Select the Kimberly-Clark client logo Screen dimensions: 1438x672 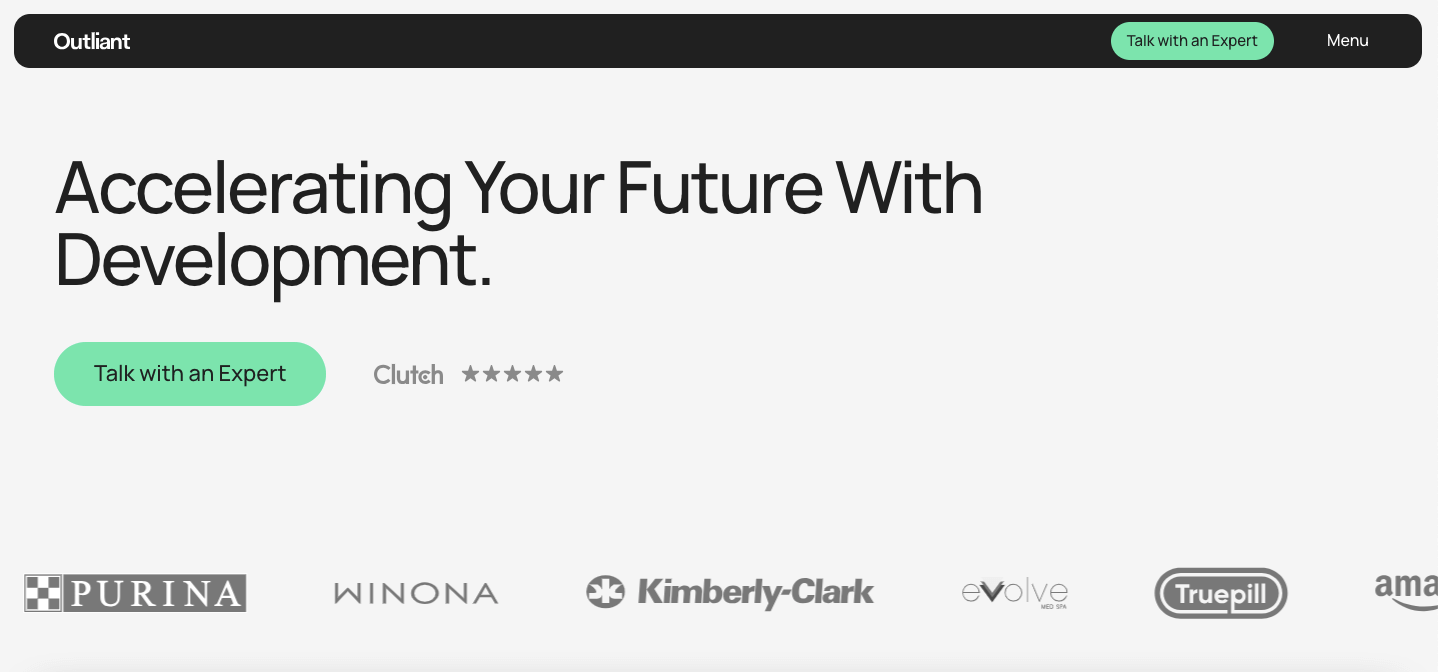coord(730,592)
